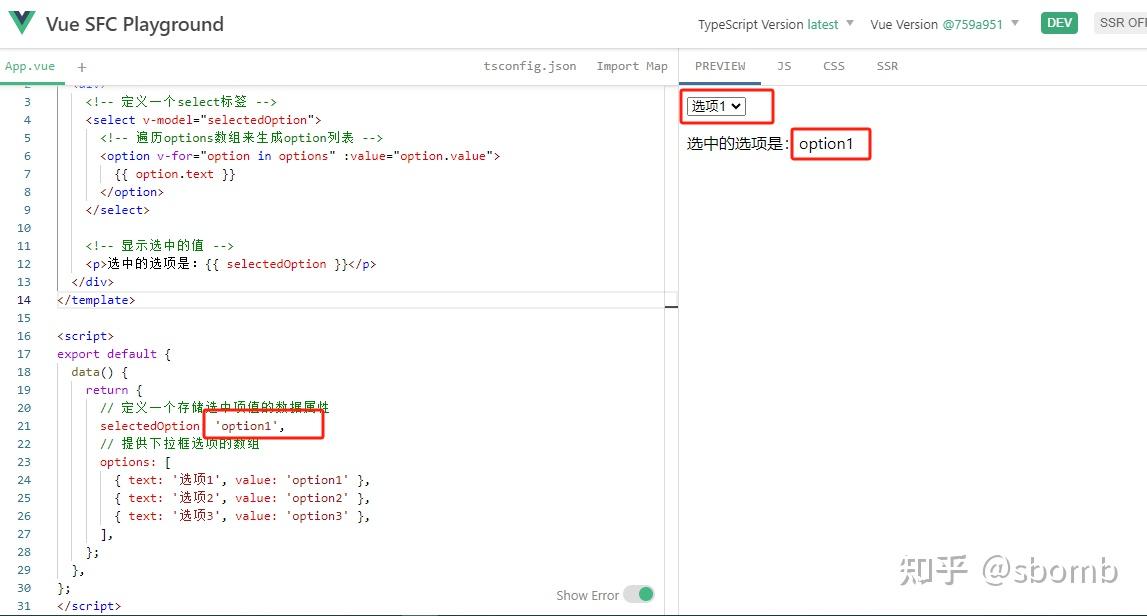Switch to the JS output tab
Screen dimensions: 1147x616
point(784,66)
